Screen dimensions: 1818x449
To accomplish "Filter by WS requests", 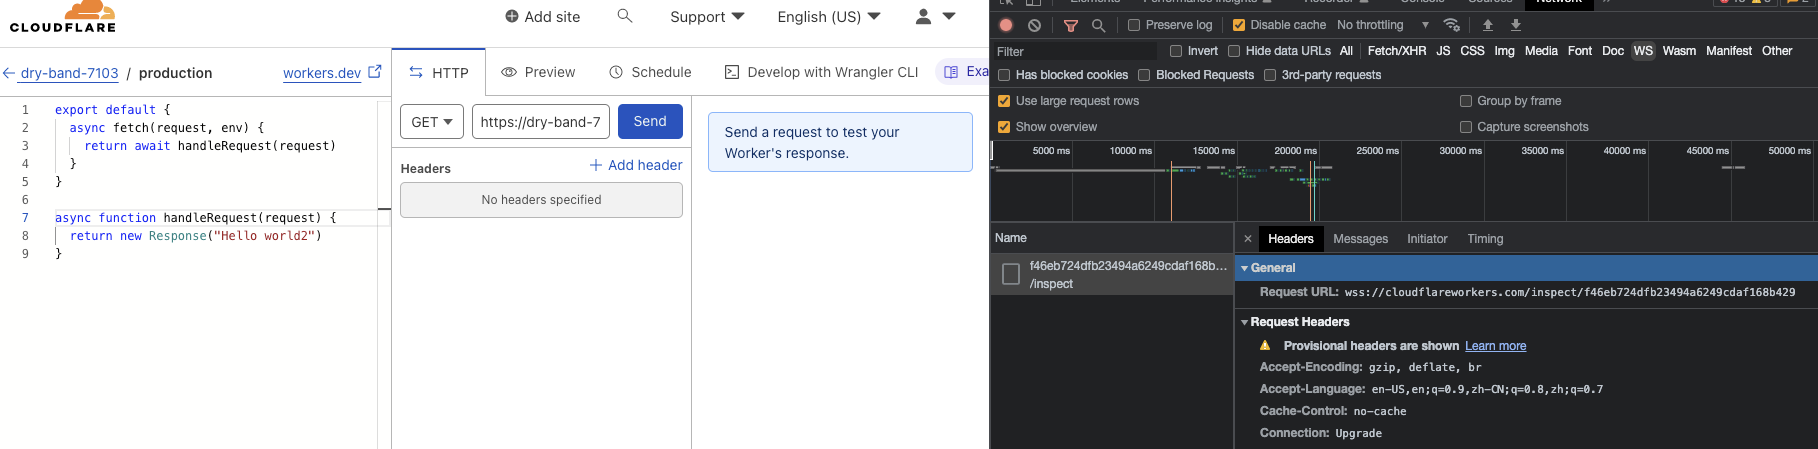I will pyautogui.click(x=1643, y=51).
